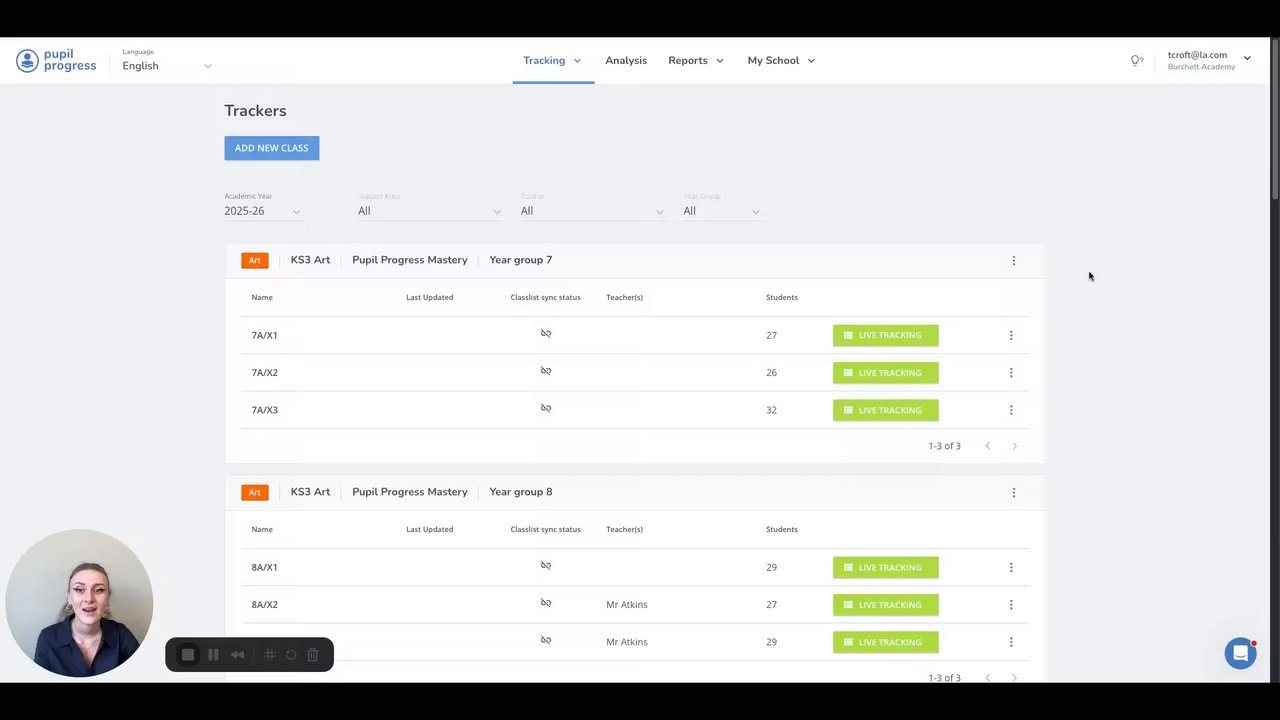Open Live Tracking for 8A/X2

coord(886,604)
